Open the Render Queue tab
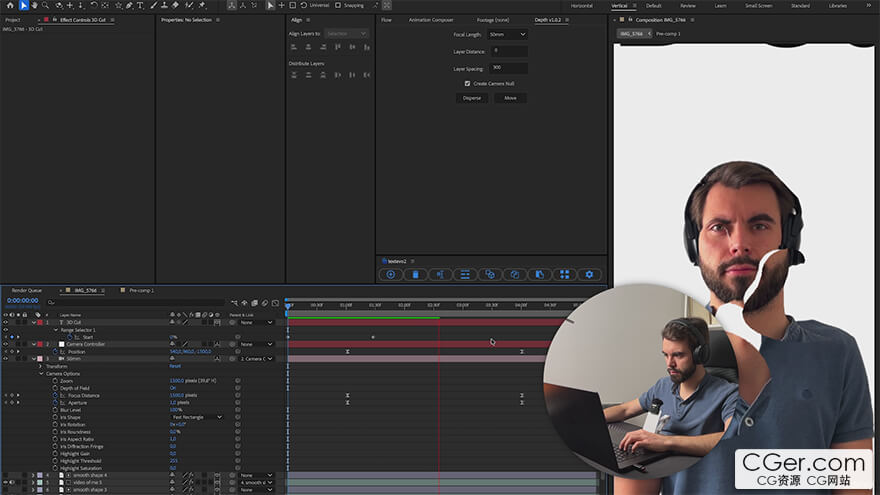 pyautogui.click(x=27, y=290)
